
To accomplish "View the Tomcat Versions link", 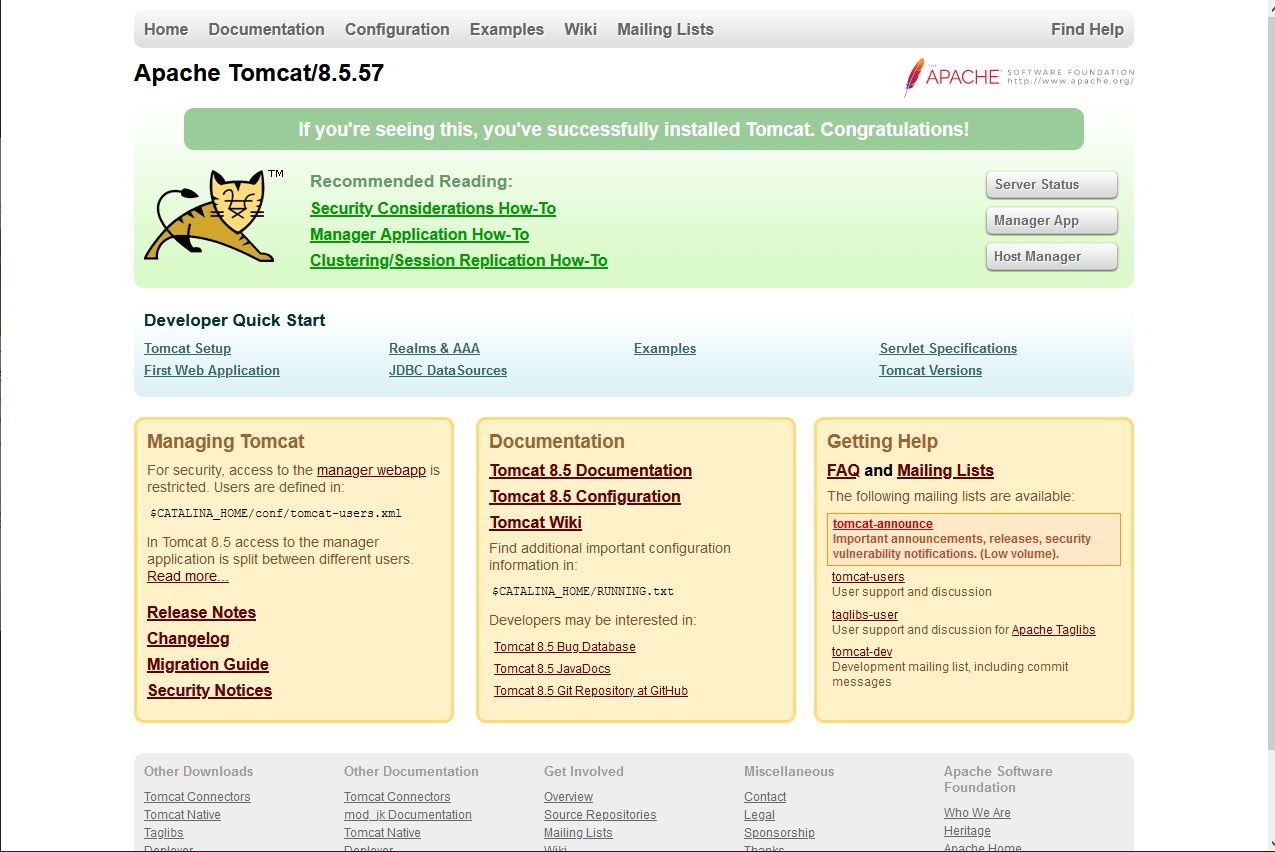I will click(x=930, y=370).
